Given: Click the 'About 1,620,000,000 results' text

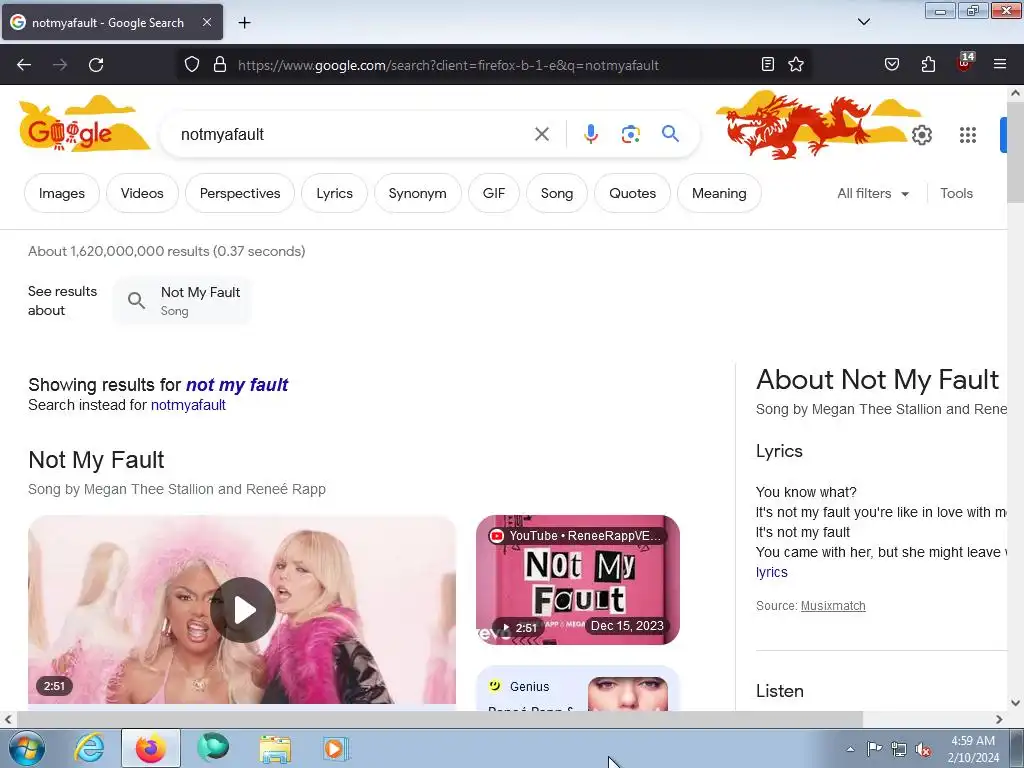Looking at the screenshot, I should [167, 251].
